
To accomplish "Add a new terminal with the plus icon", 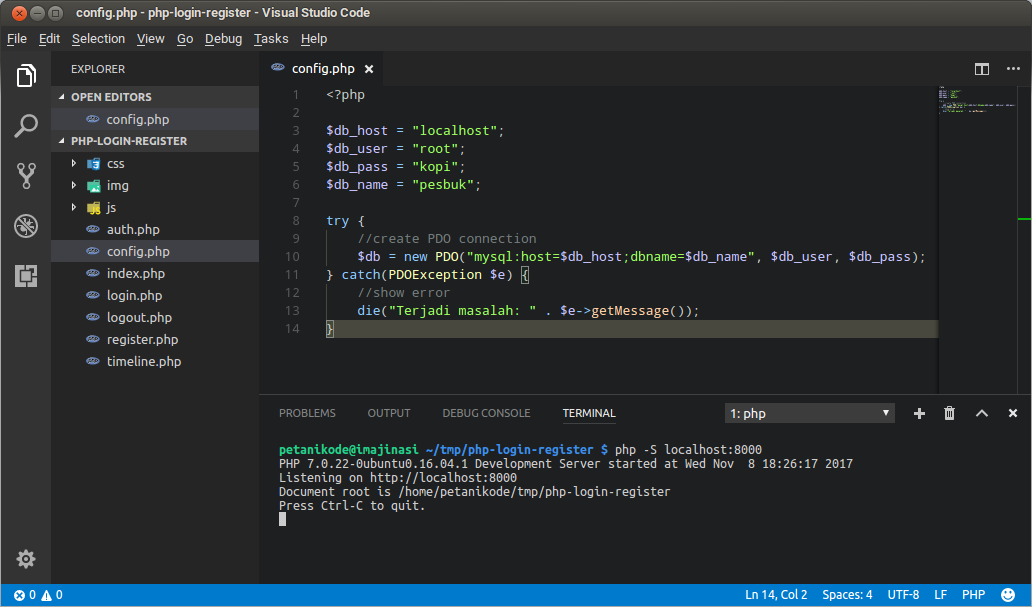I will (x=919, y=412).
